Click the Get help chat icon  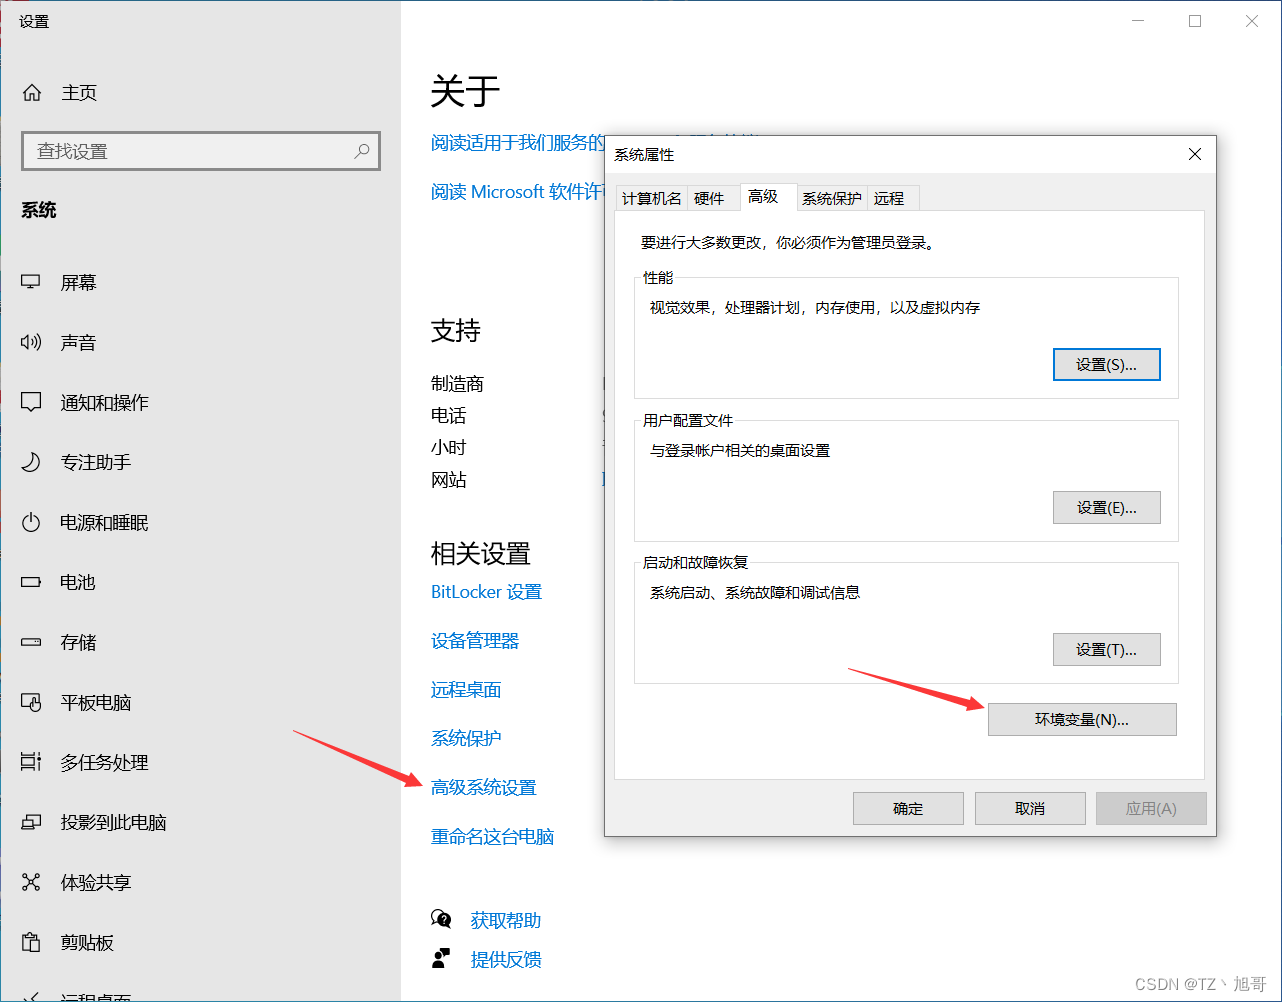pyautogui.click(x=441, y=919)
